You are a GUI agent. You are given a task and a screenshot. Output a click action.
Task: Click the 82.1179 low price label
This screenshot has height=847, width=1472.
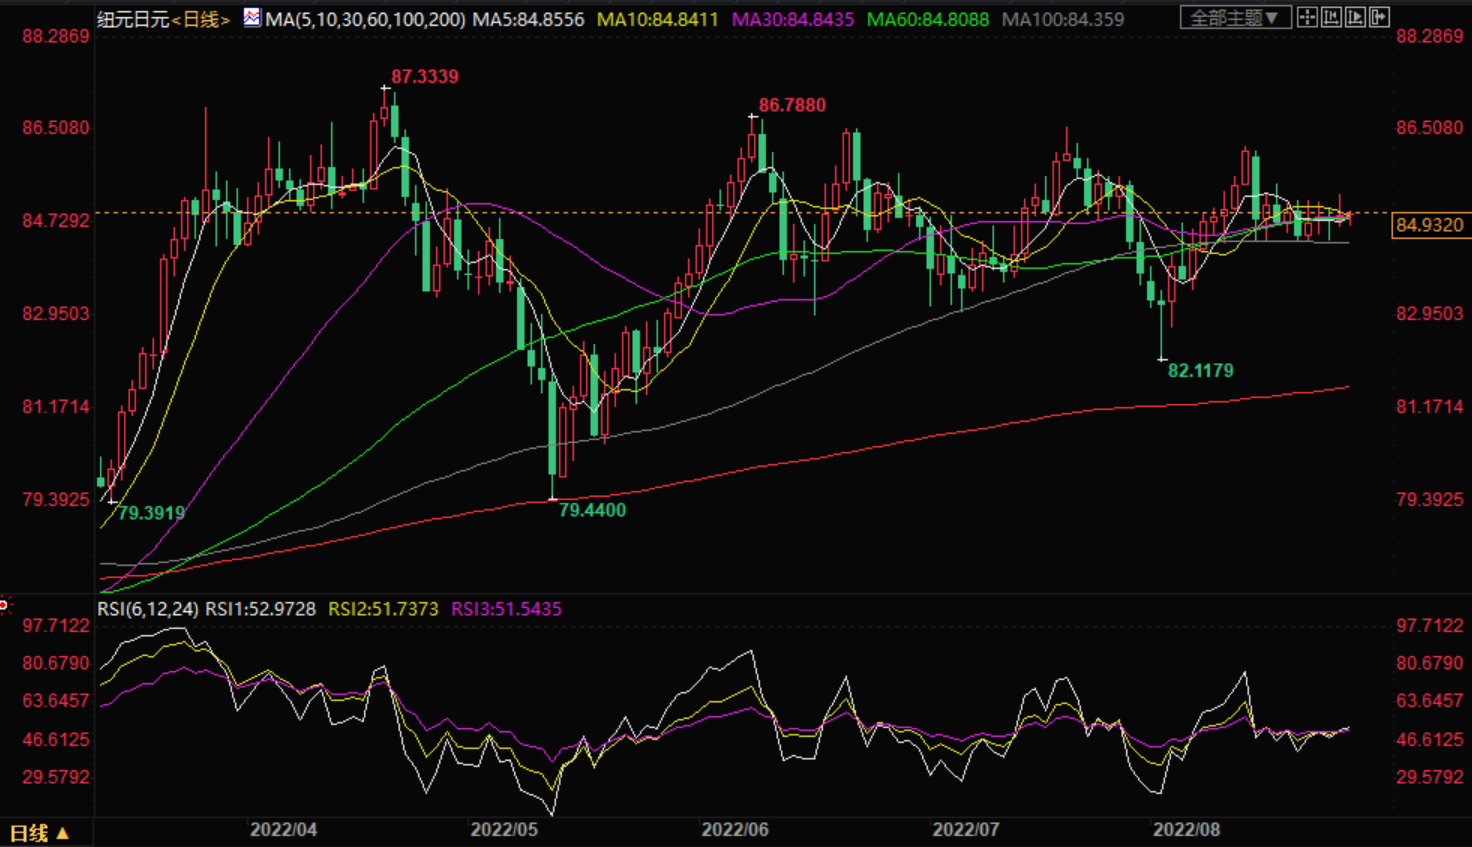[1200, 371]
